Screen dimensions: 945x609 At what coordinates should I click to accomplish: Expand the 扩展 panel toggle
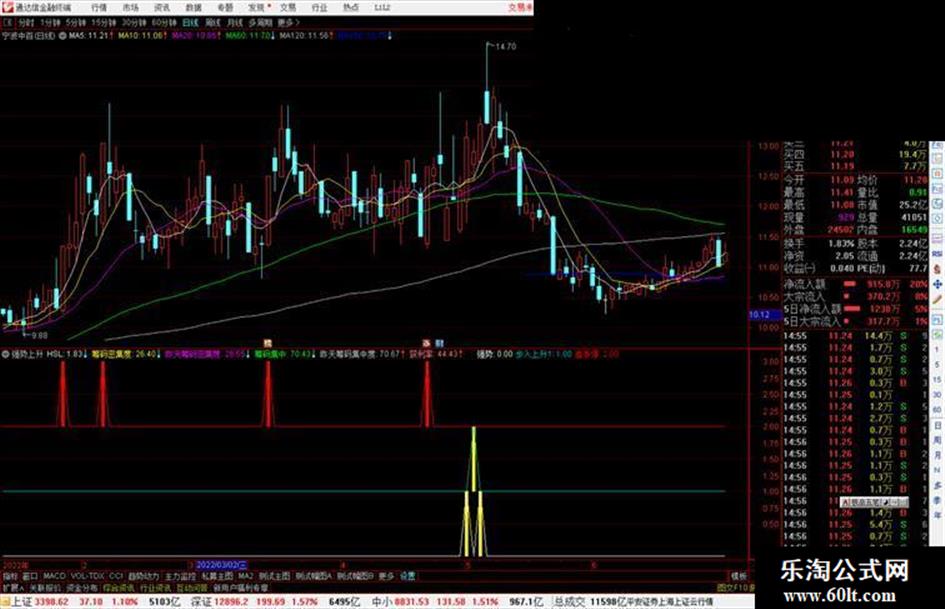click(x=12, y=587)
